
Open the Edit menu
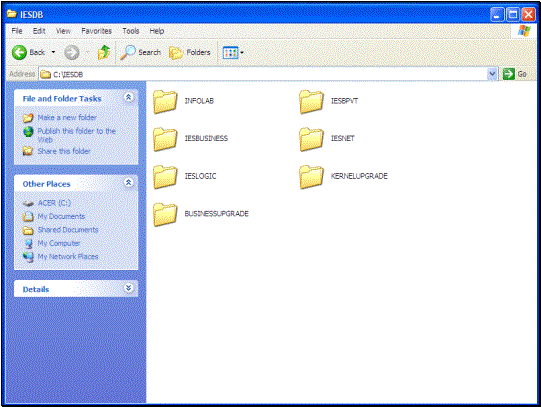pyautogui.click(x=39, y=31)
